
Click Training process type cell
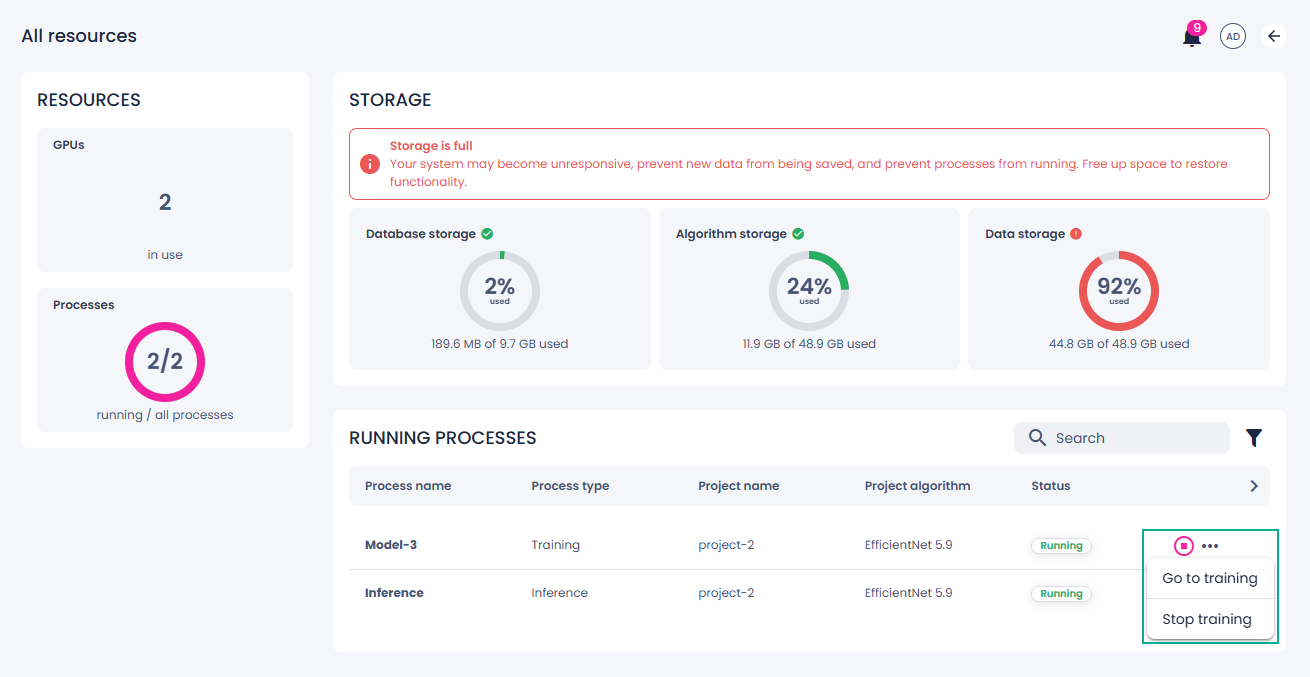pos(555,545)
